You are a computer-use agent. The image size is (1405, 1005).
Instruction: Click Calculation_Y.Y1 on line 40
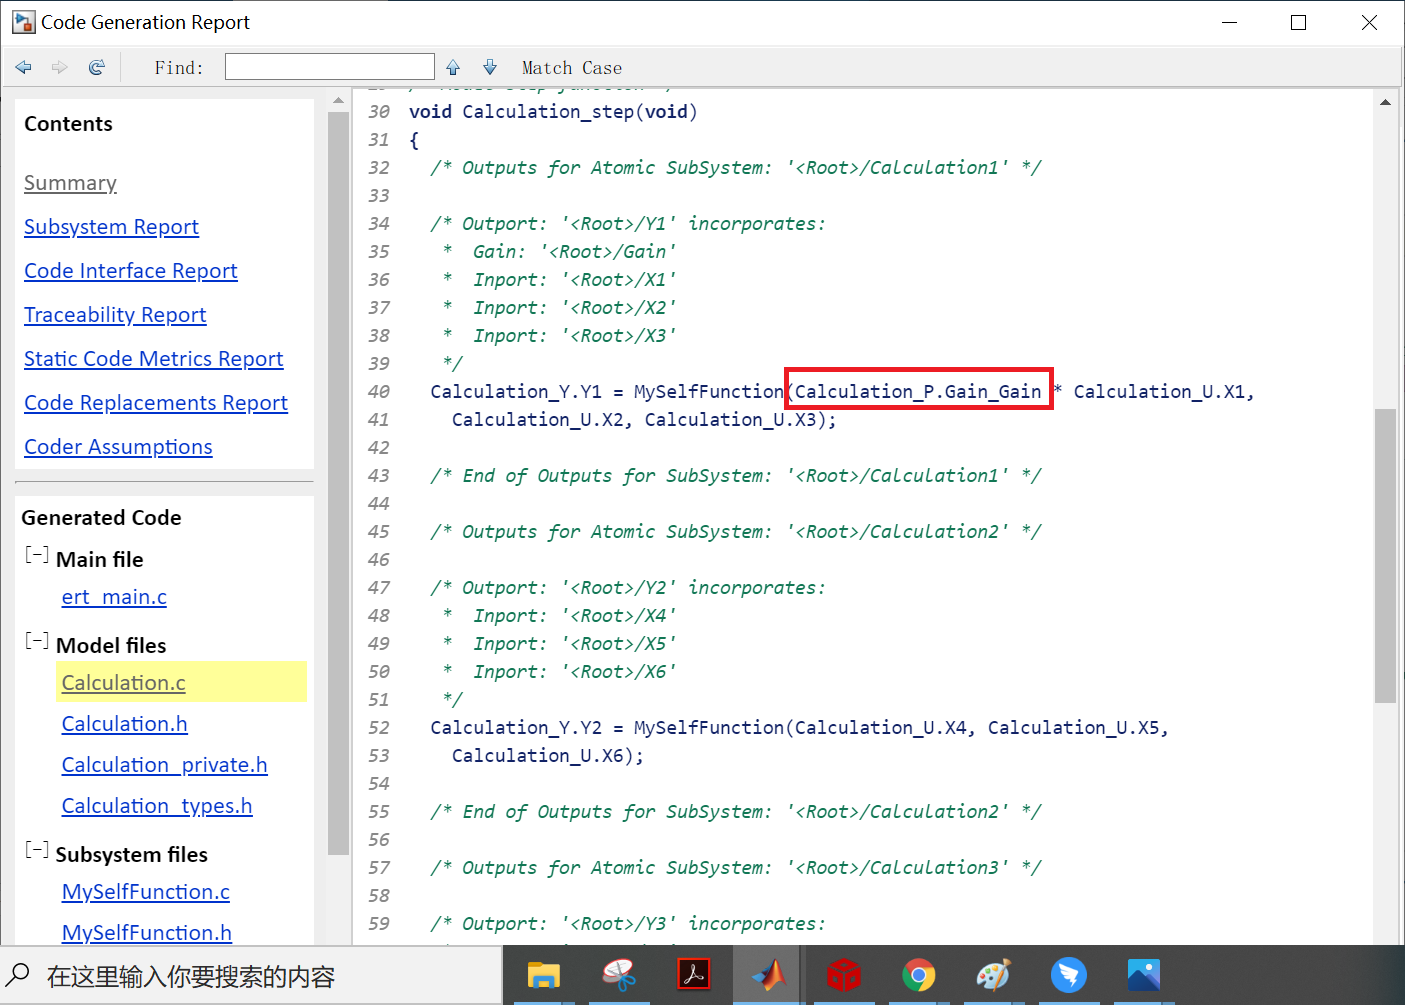click(516, 391)
